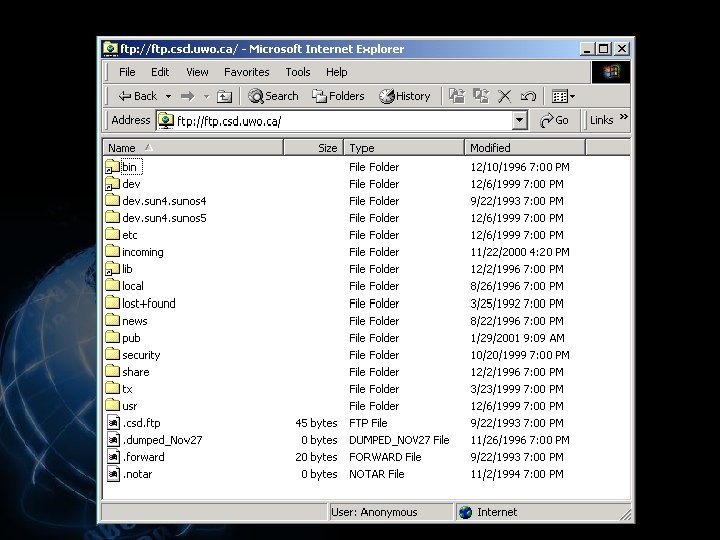
Task: Click the "NOTAR File" type text
Action: pyautogui.click(x=377, y=474)
